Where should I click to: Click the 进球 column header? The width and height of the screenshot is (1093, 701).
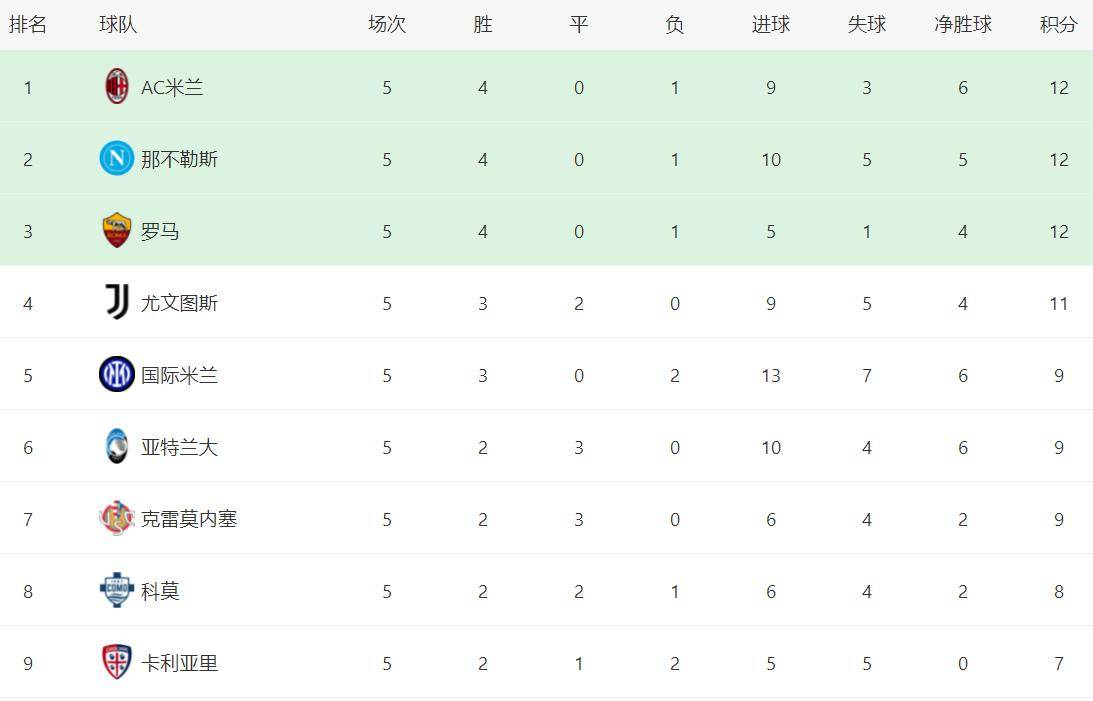[x=770, y=25]
